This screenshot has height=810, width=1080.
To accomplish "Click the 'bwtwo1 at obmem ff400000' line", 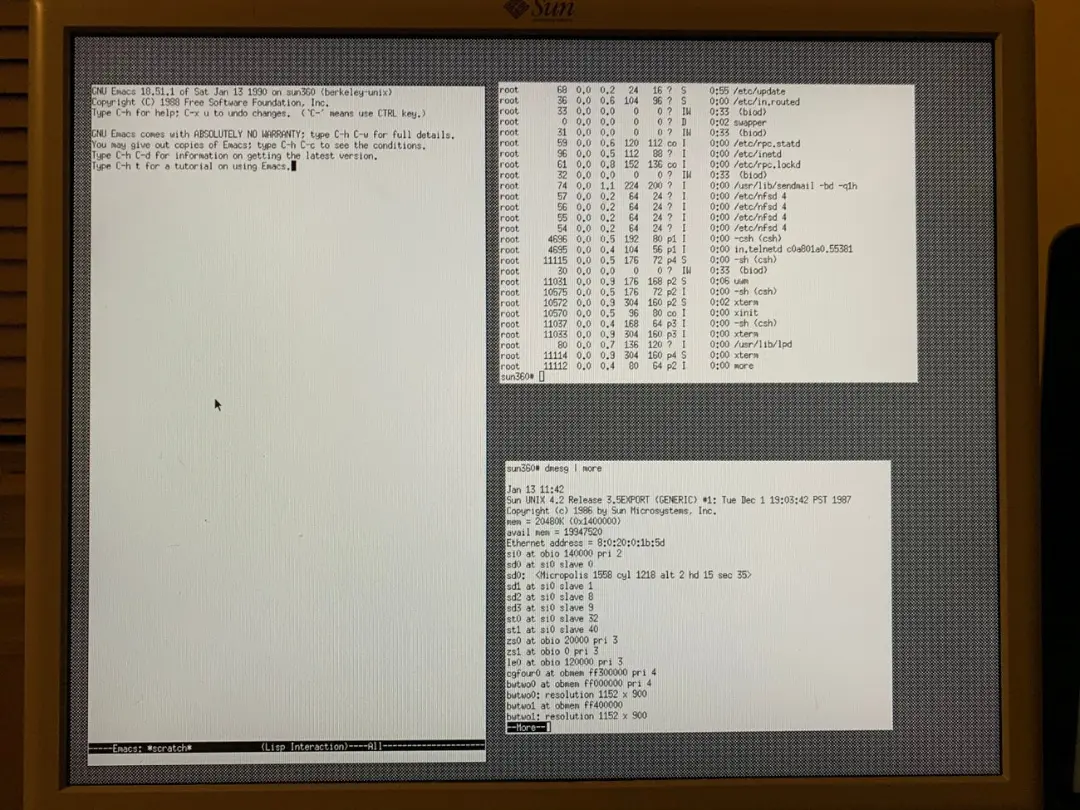I will [565, 705].
